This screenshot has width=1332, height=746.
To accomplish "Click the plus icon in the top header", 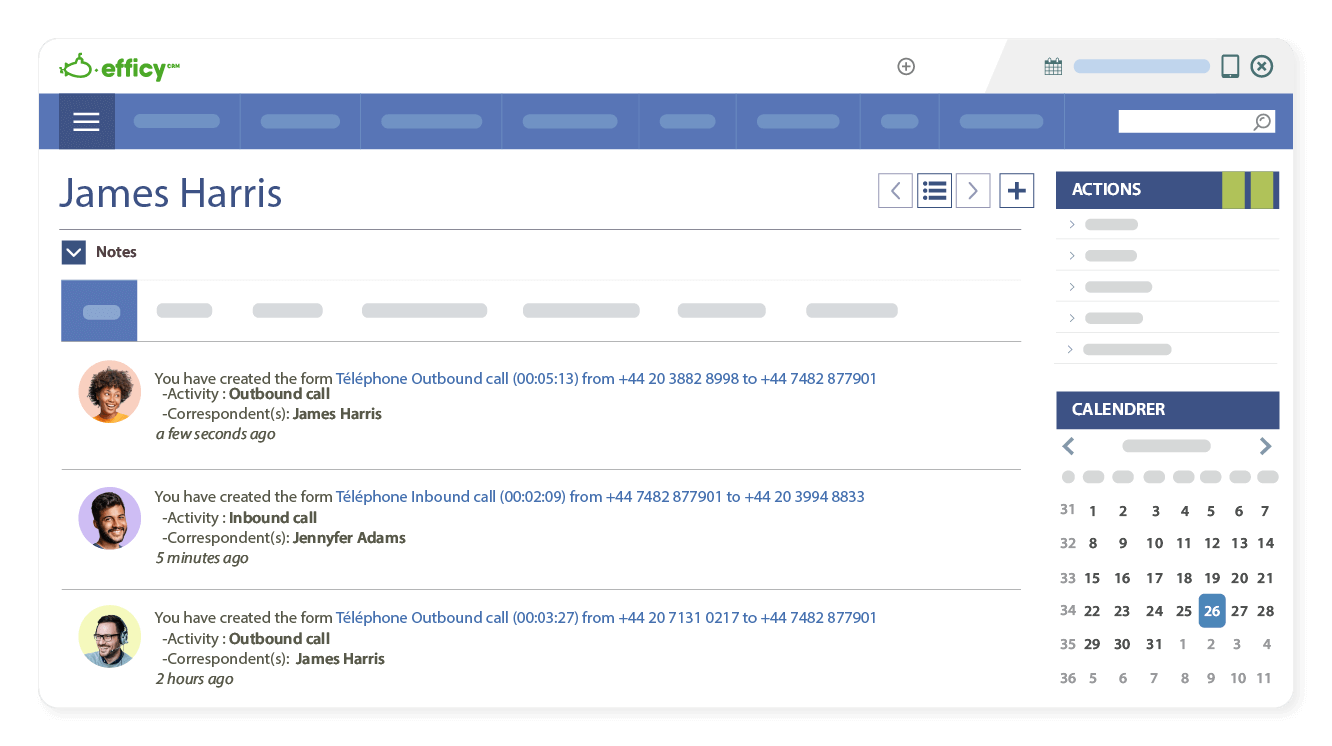I will click(905, 66).
